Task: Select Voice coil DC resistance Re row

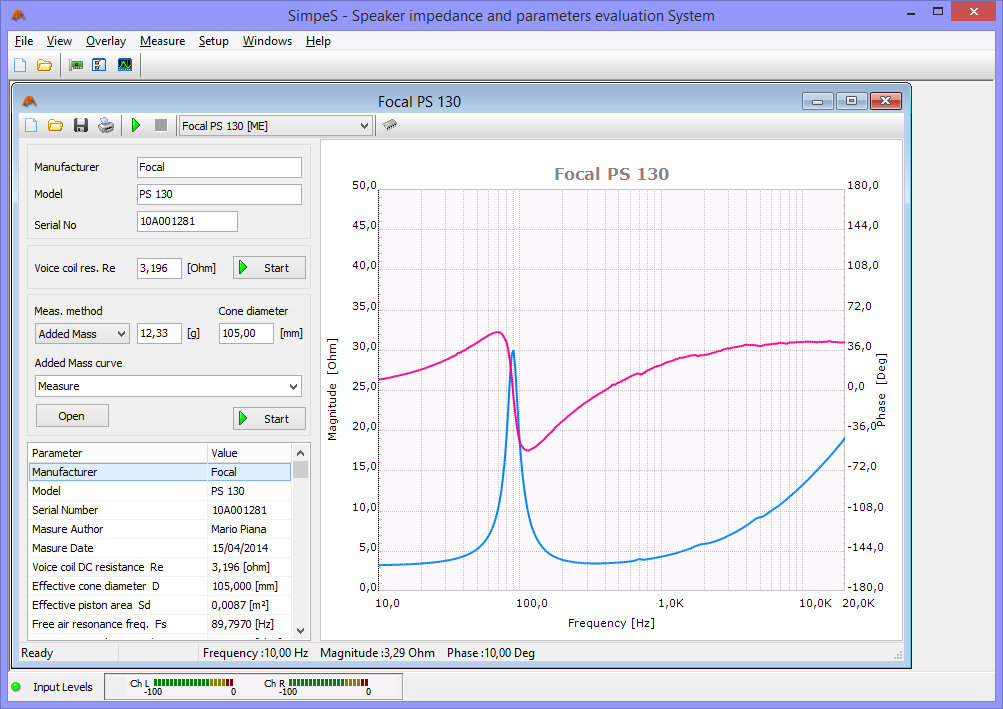Action: 160,567
